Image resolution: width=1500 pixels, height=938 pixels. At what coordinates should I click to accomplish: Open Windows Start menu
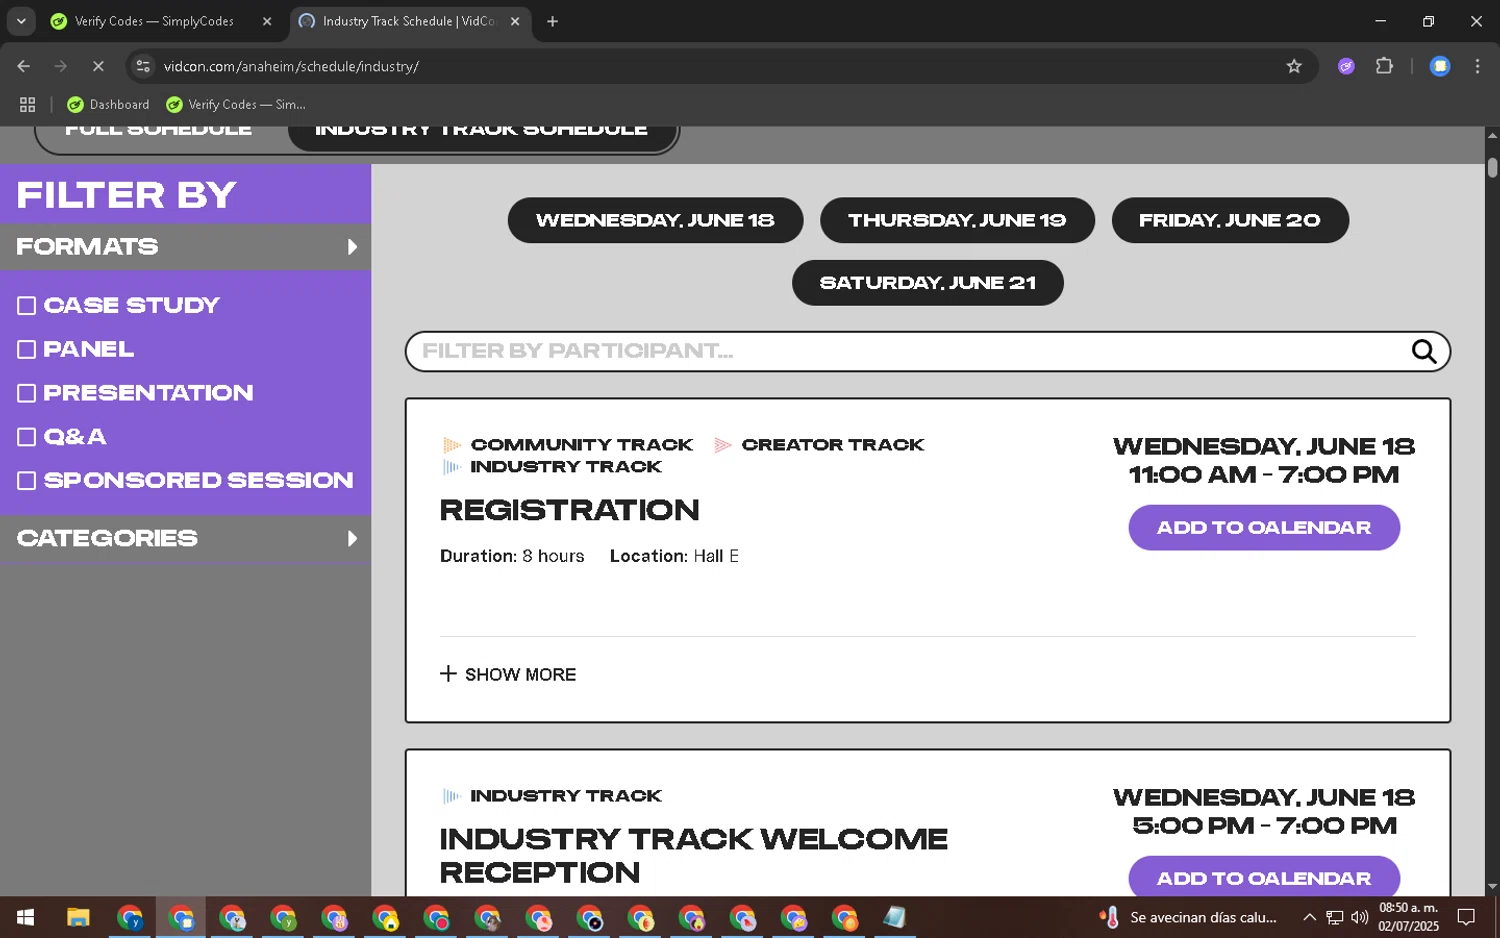coord(26,917)
